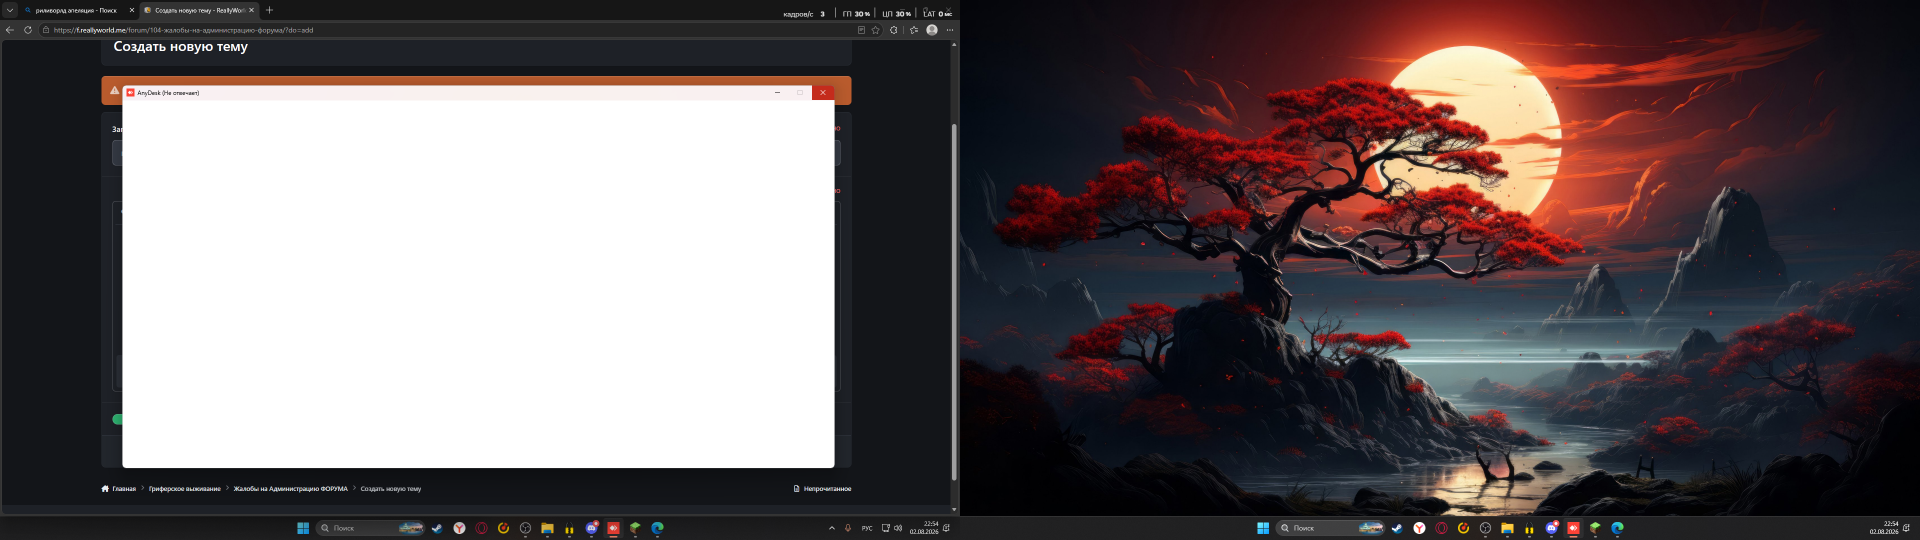Launch Steam from taskbar below the browser
This screenshot has height=540, width=1920.
pyautogui.click(x=437, y=528)
